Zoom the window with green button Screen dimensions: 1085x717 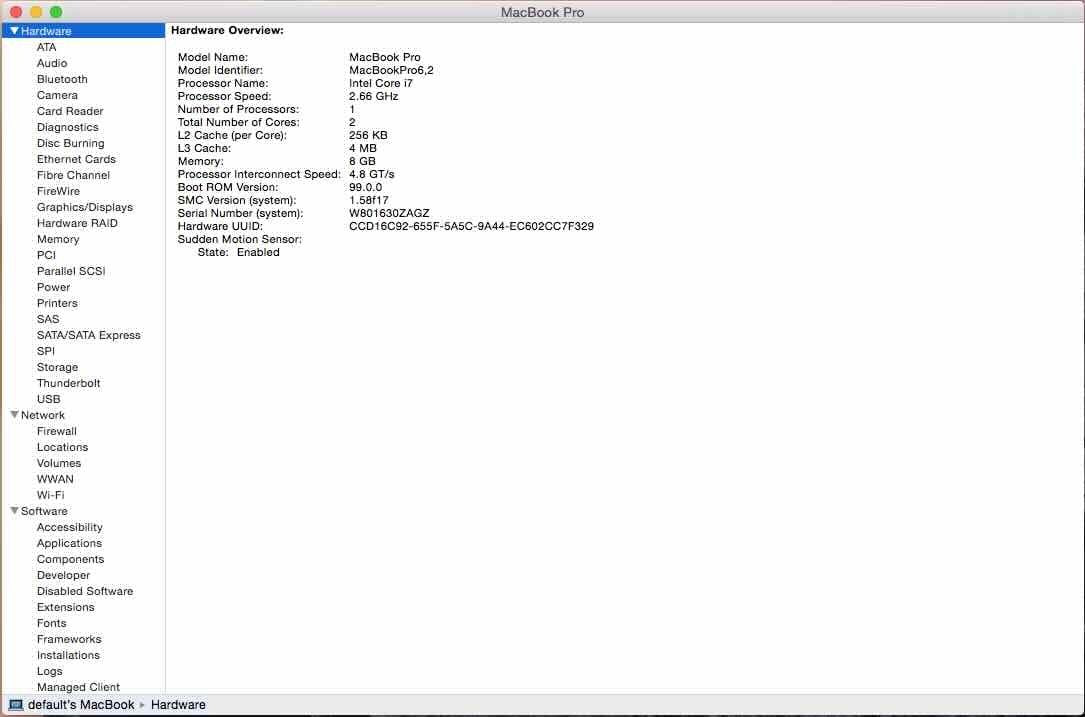tap(56, 12)
